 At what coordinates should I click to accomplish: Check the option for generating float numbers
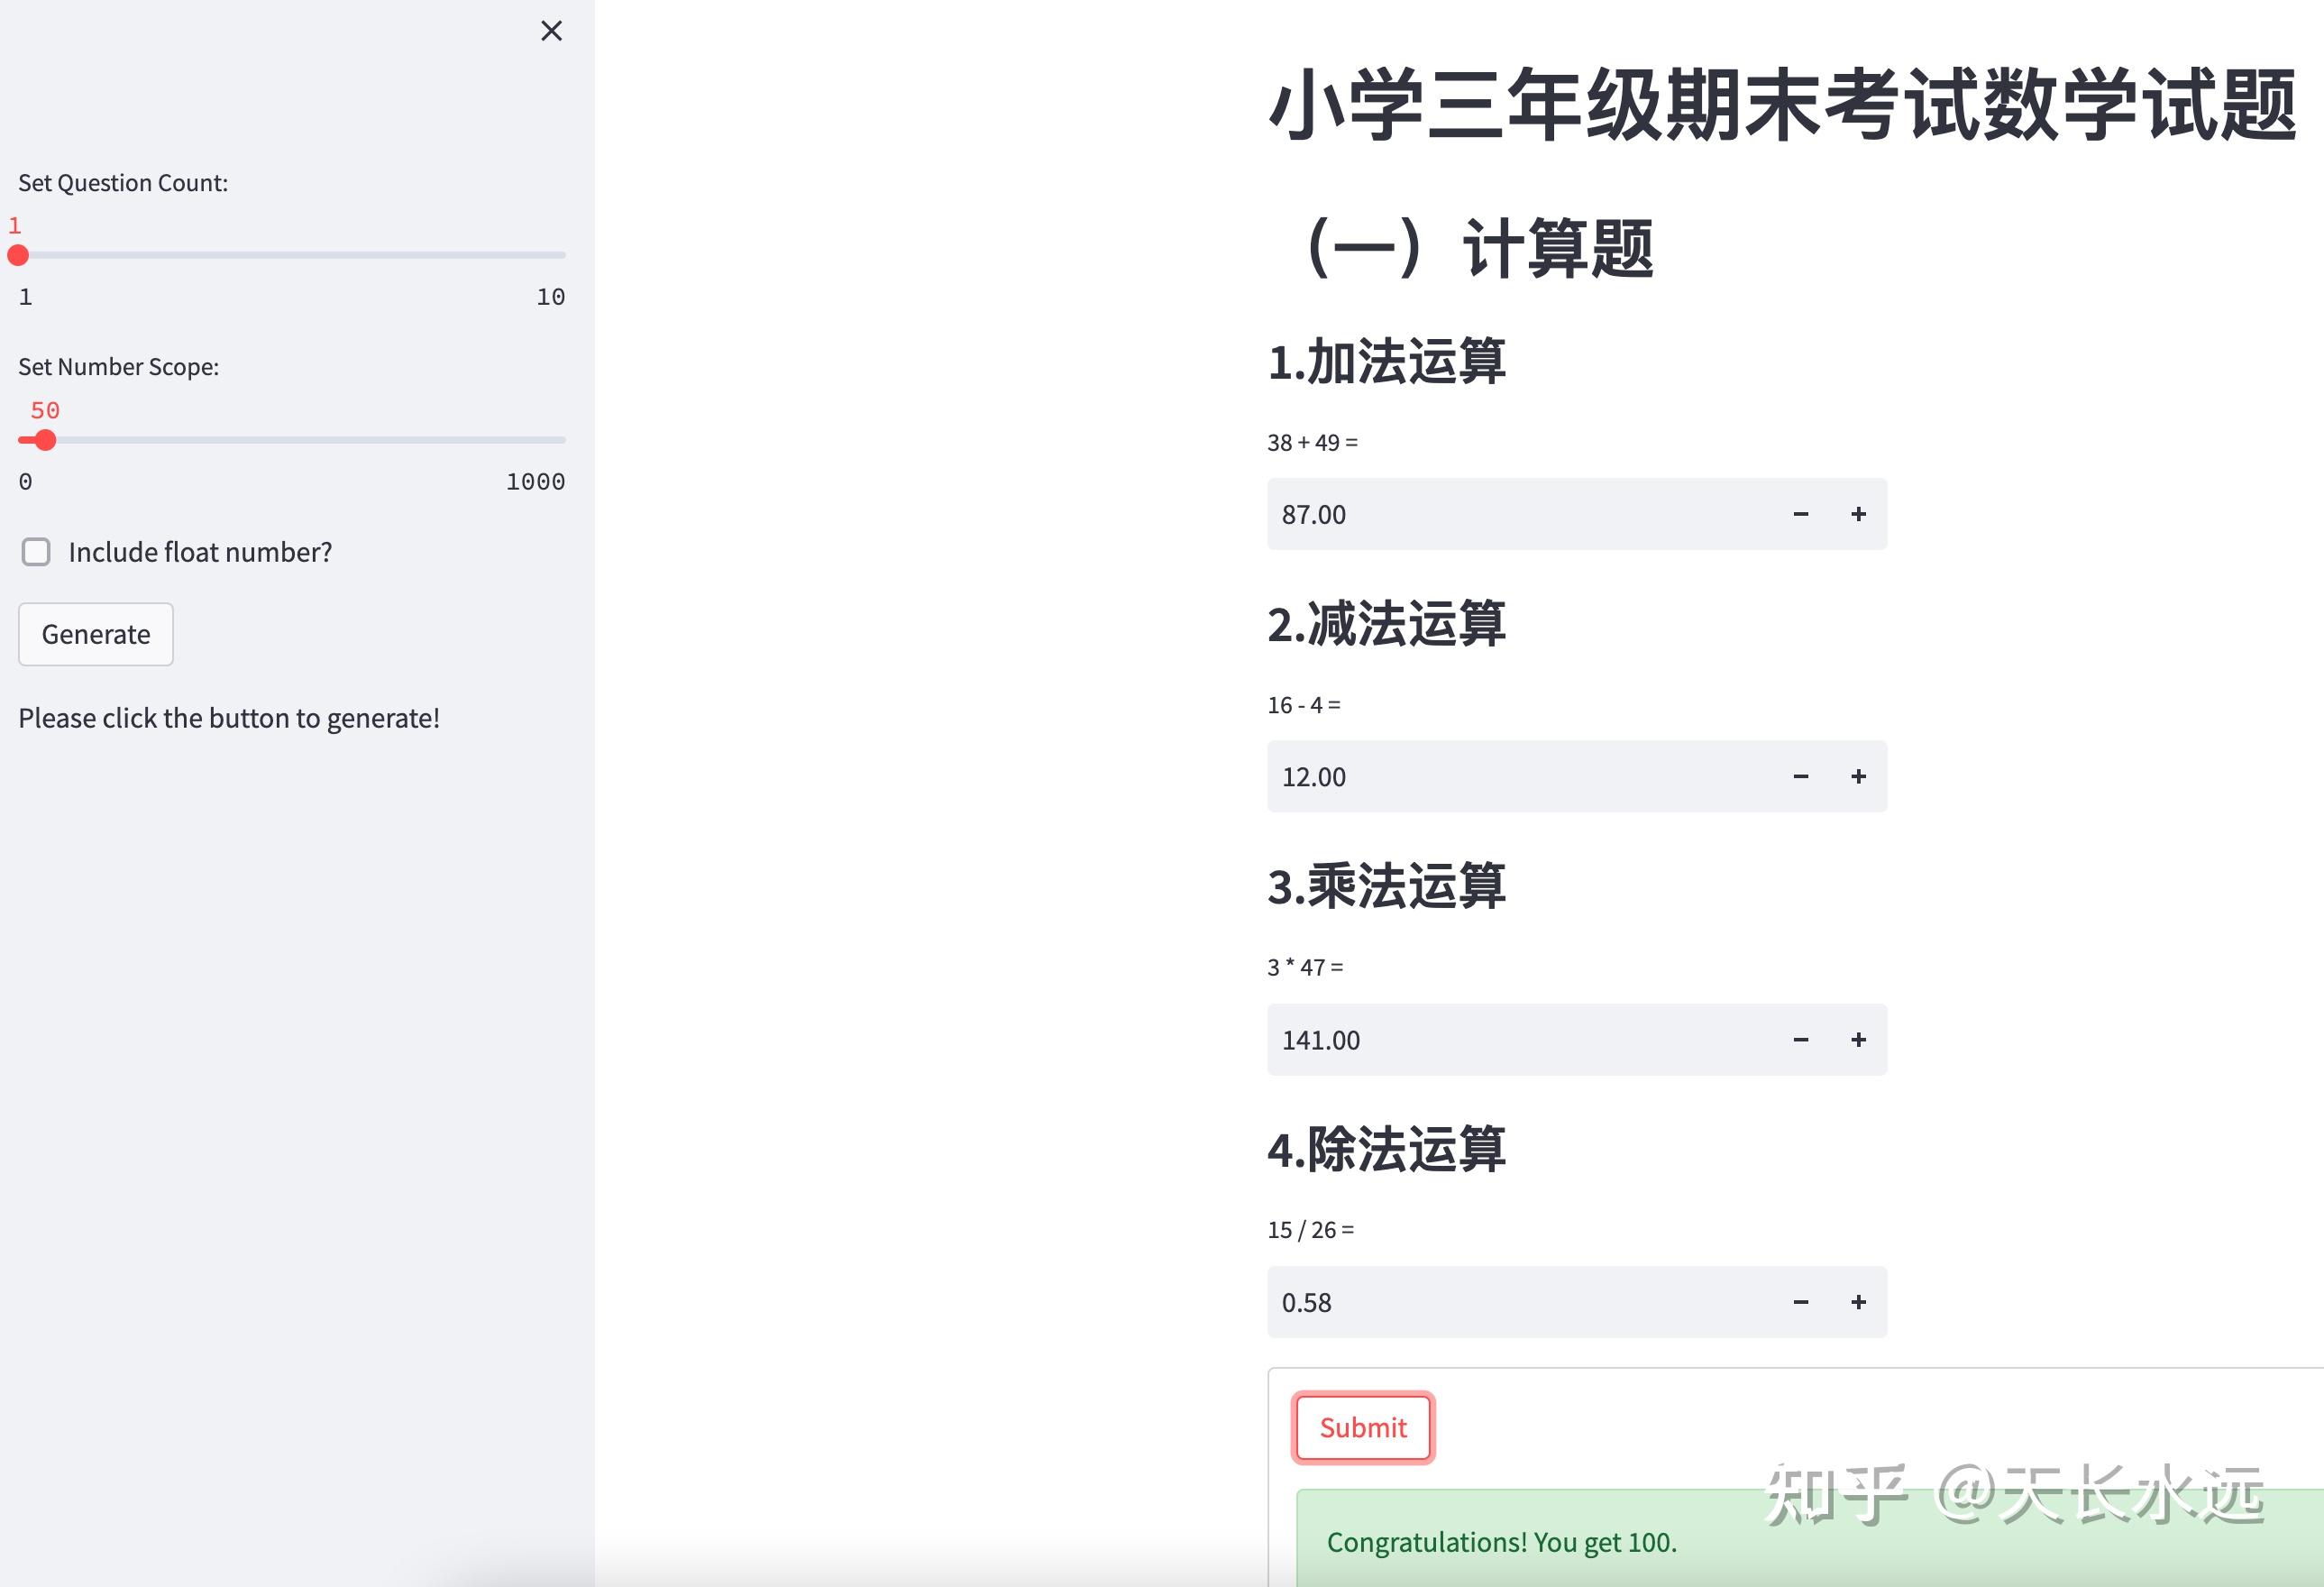[x=36, y=551]
